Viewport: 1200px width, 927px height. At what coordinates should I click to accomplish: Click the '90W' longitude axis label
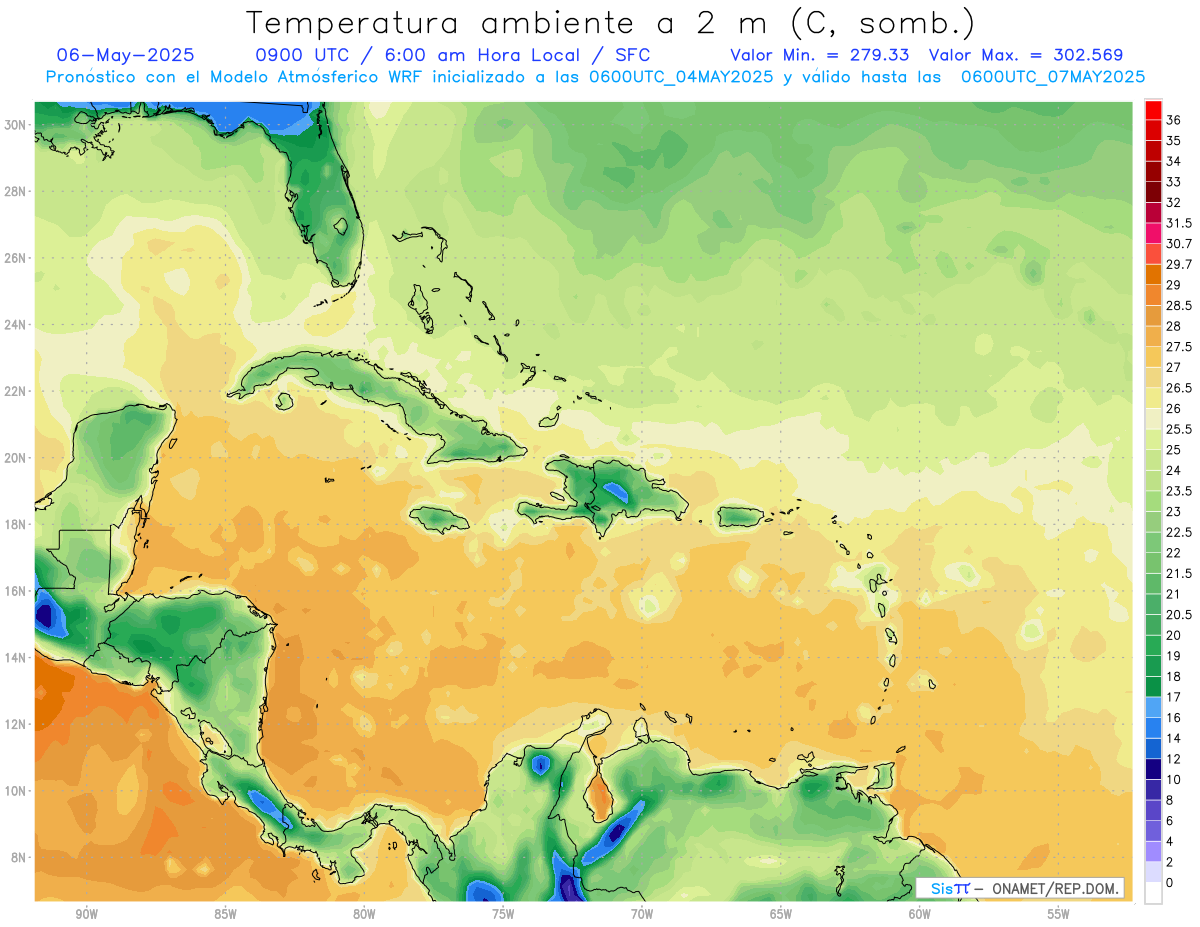[x=86, y=914]
